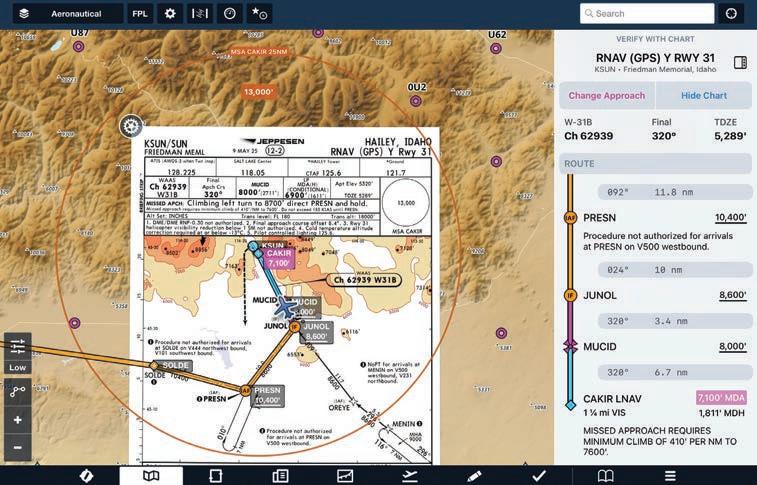
Task: Open the Aeronautical map layer selector
Action: coord(68,14)
